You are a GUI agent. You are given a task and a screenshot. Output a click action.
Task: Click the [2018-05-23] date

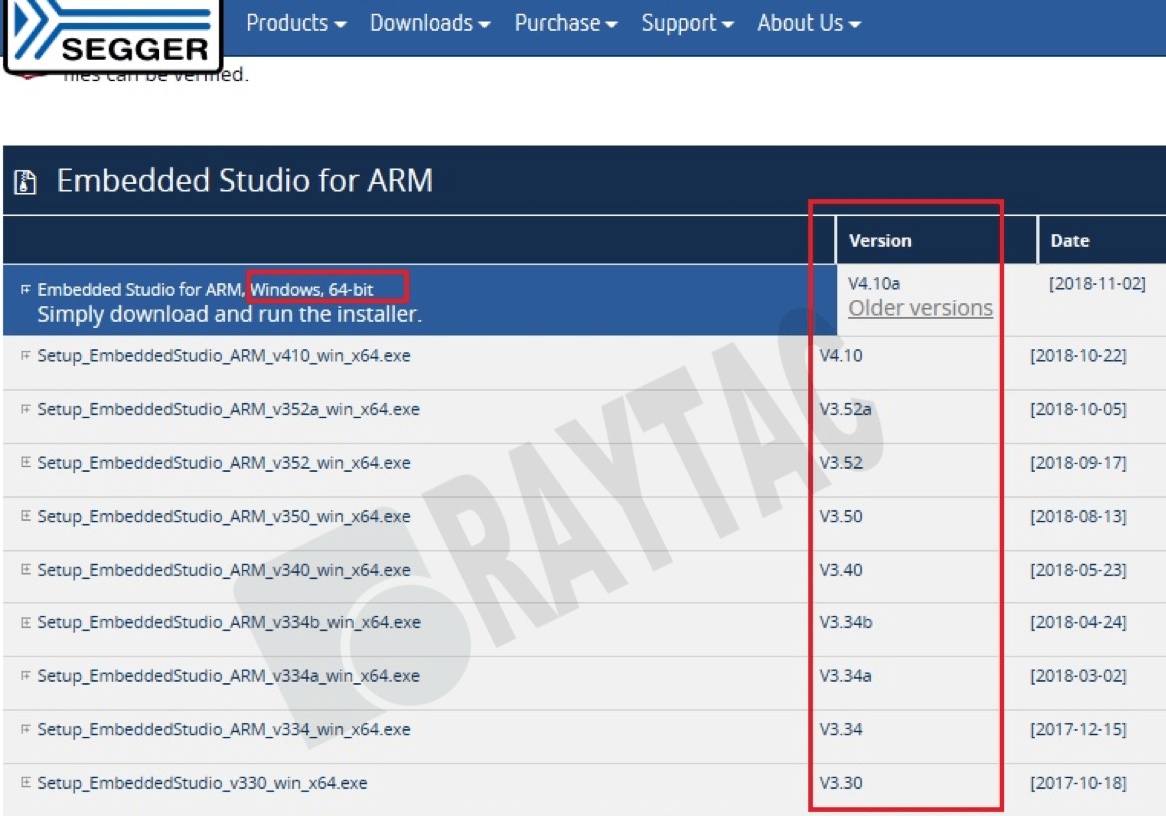[1078, 570]
